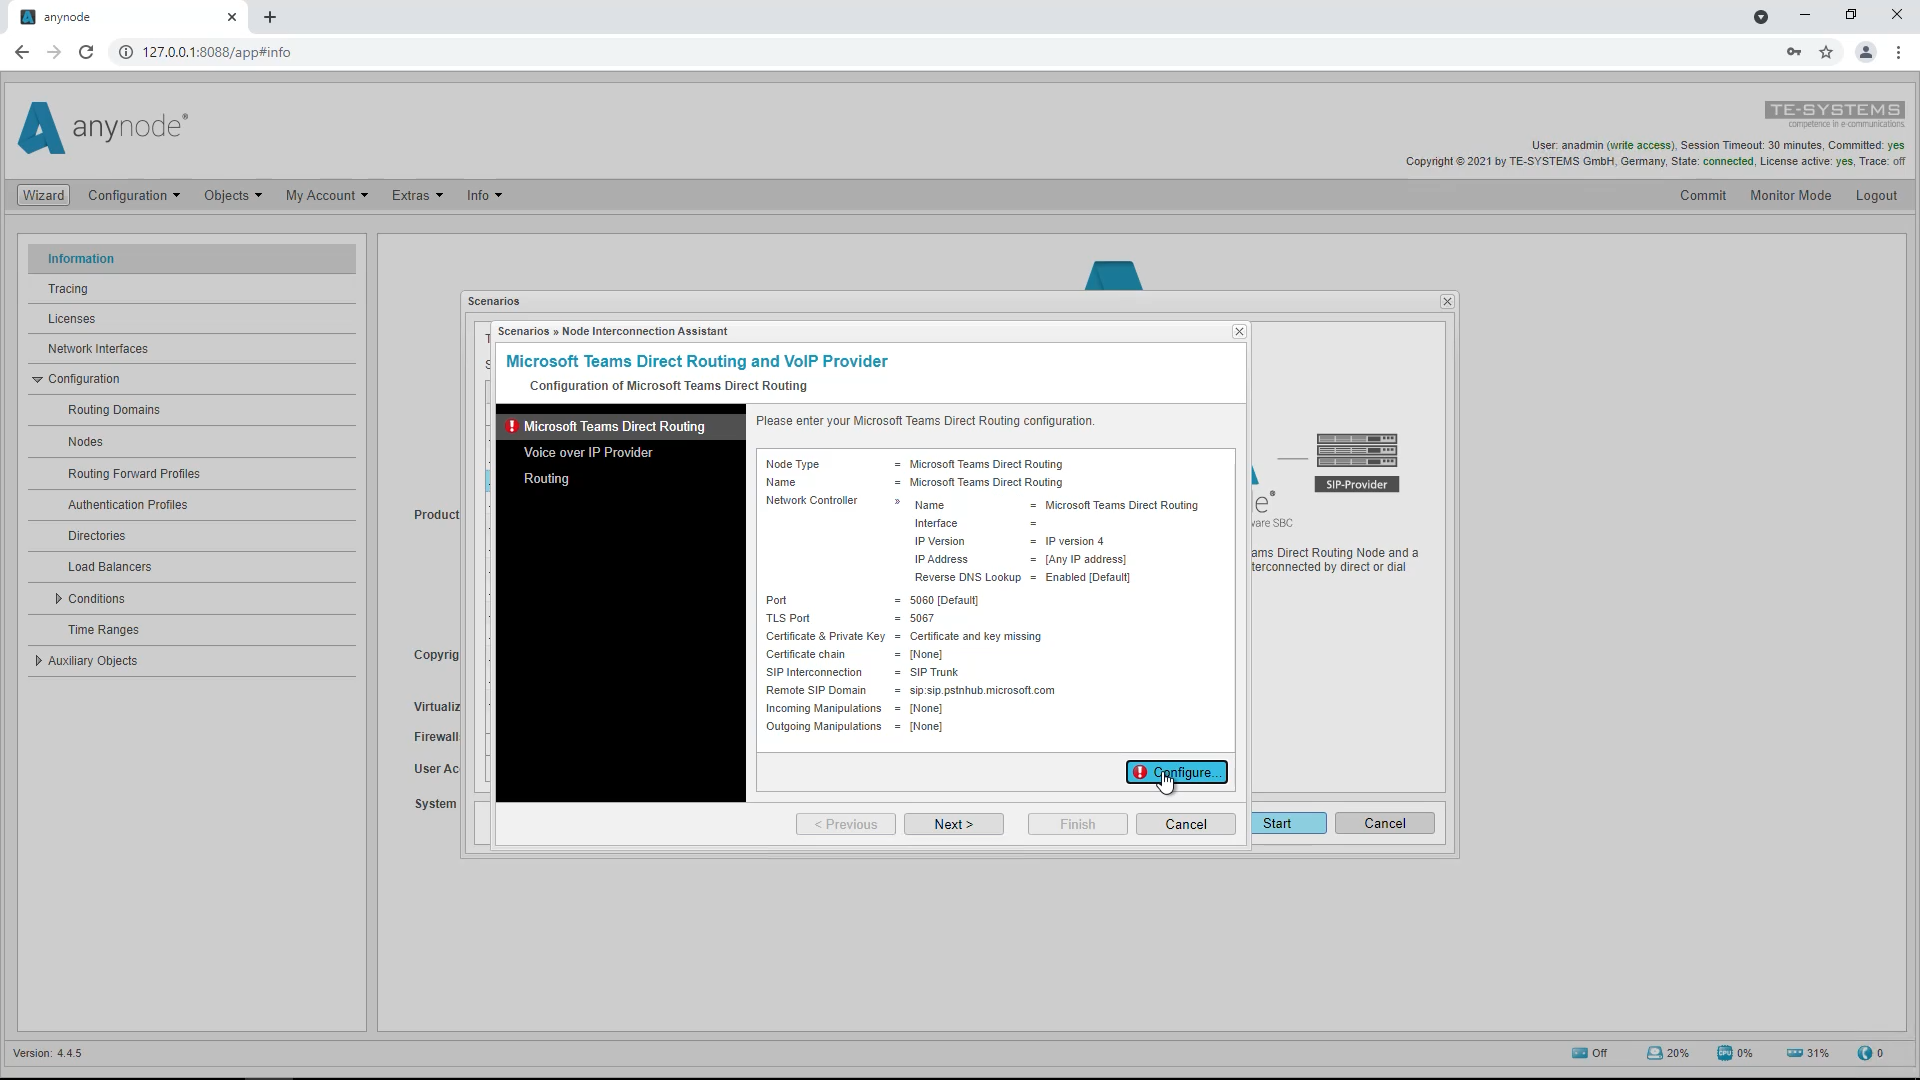
Task: Expand the Auxiliary Objects section
Action: click(x=38, y=660)
